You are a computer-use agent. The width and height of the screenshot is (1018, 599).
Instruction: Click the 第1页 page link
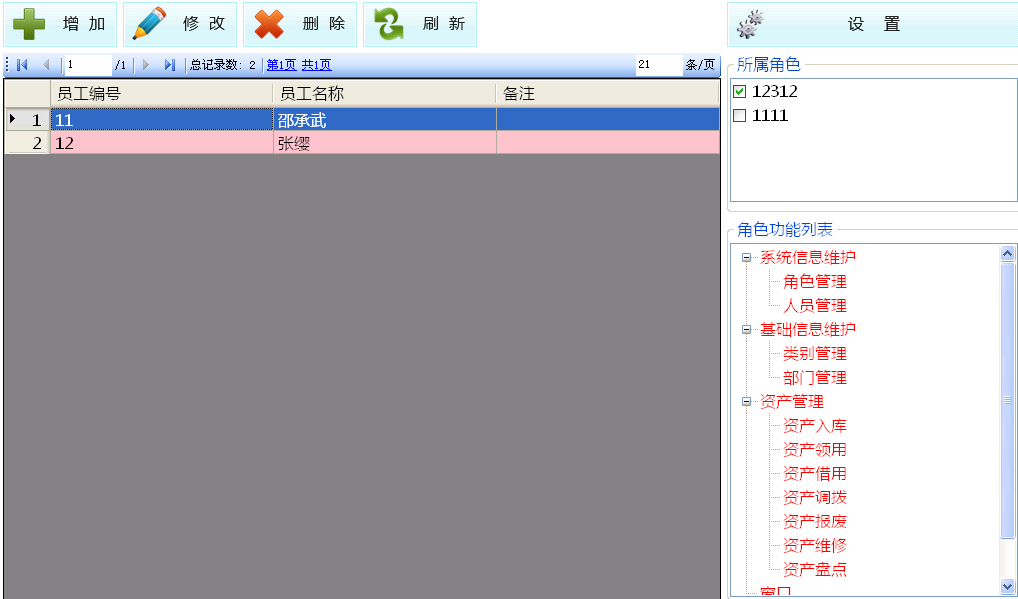281,65
